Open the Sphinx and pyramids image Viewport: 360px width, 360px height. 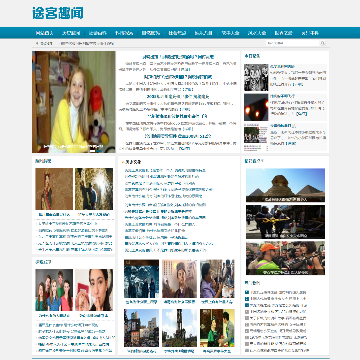[285, 185]
